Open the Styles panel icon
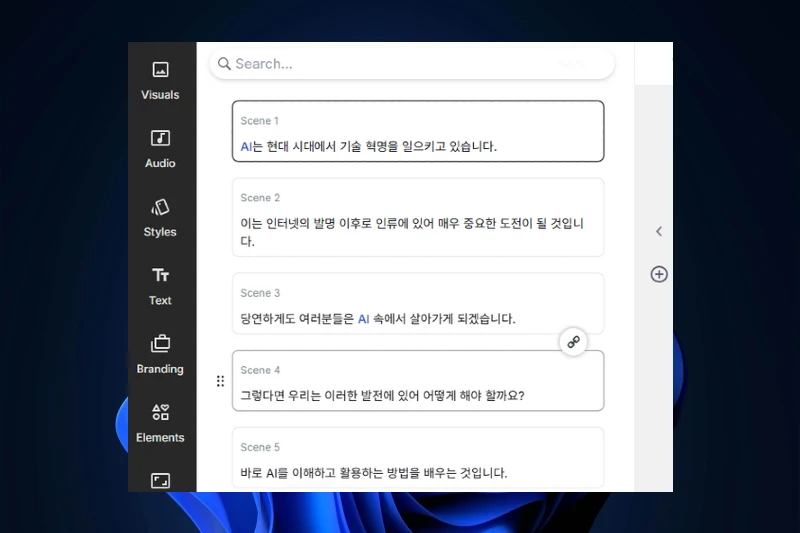Screen dimensions: 800x533 [160, 207]
